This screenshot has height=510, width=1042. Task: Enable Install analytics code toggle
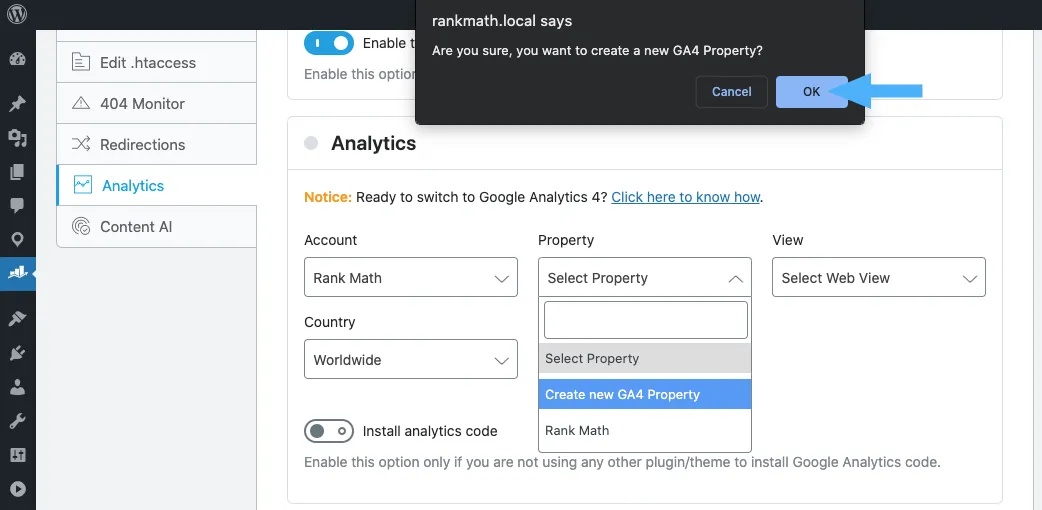tap(329, 431)
